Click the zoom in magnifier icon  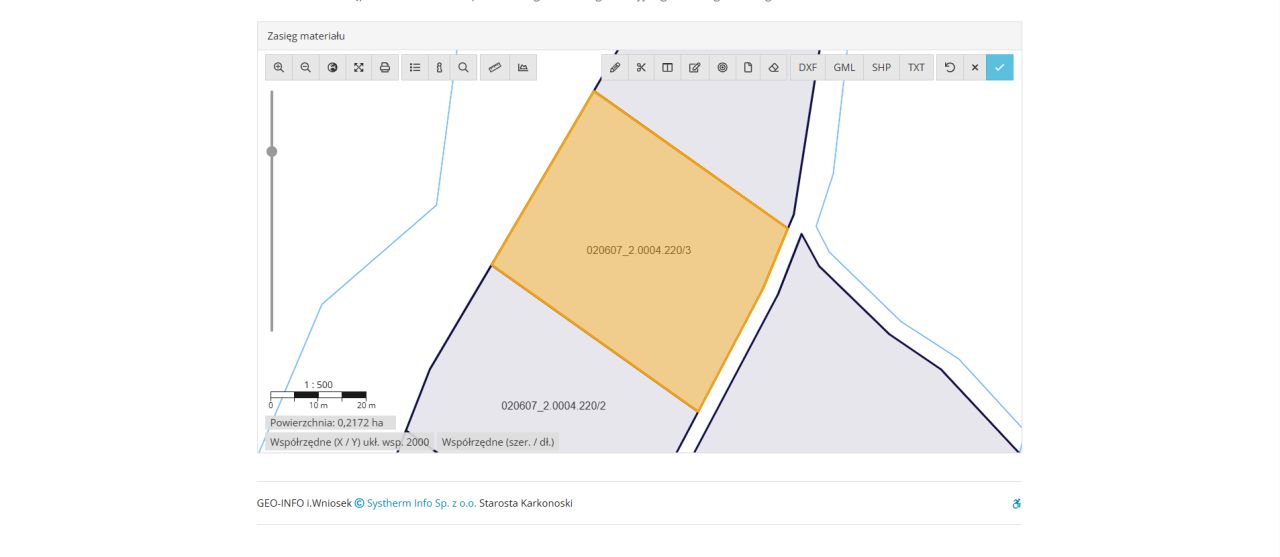pyautogui.click(x=279, y=67)
